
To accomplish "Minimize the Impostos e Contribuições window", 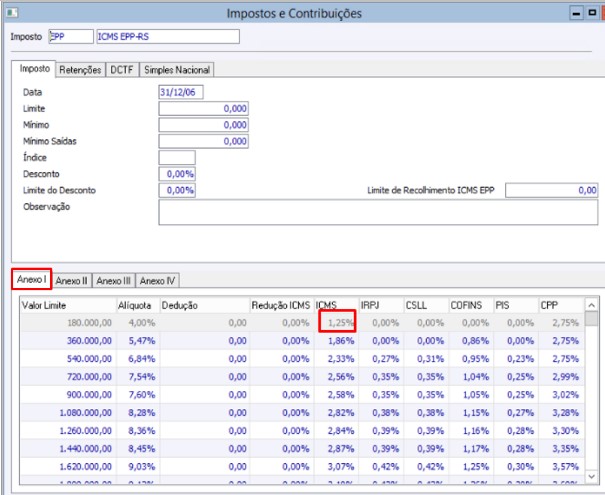I will [x=576, y=14].
